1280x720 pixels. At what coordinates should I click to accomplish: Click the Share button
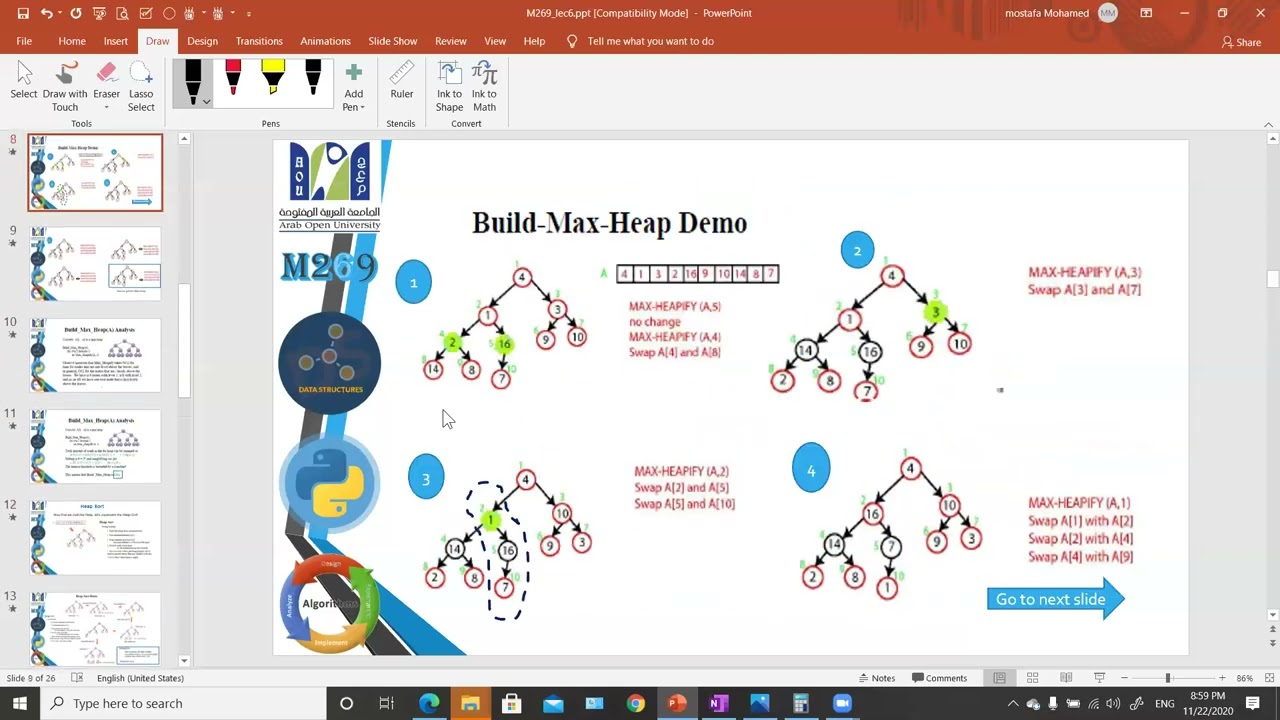1241,42
